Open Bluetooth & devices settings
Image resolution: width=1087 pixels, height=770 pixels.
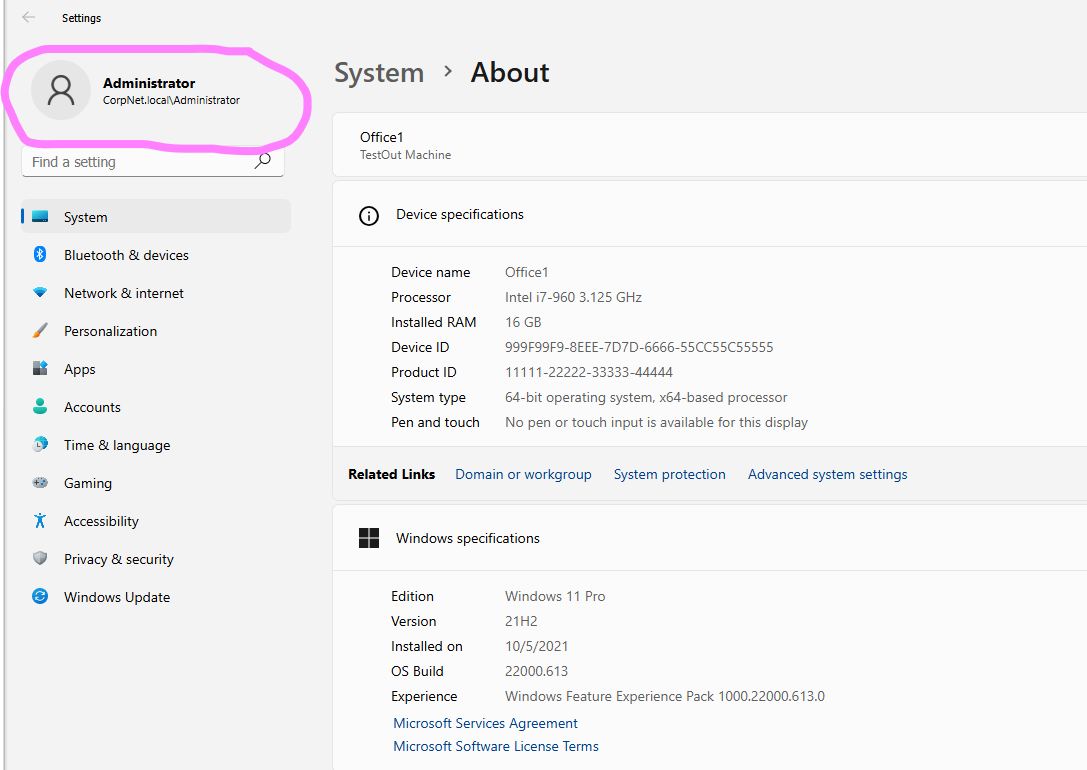pyautogui.click(x=156, y=255)
